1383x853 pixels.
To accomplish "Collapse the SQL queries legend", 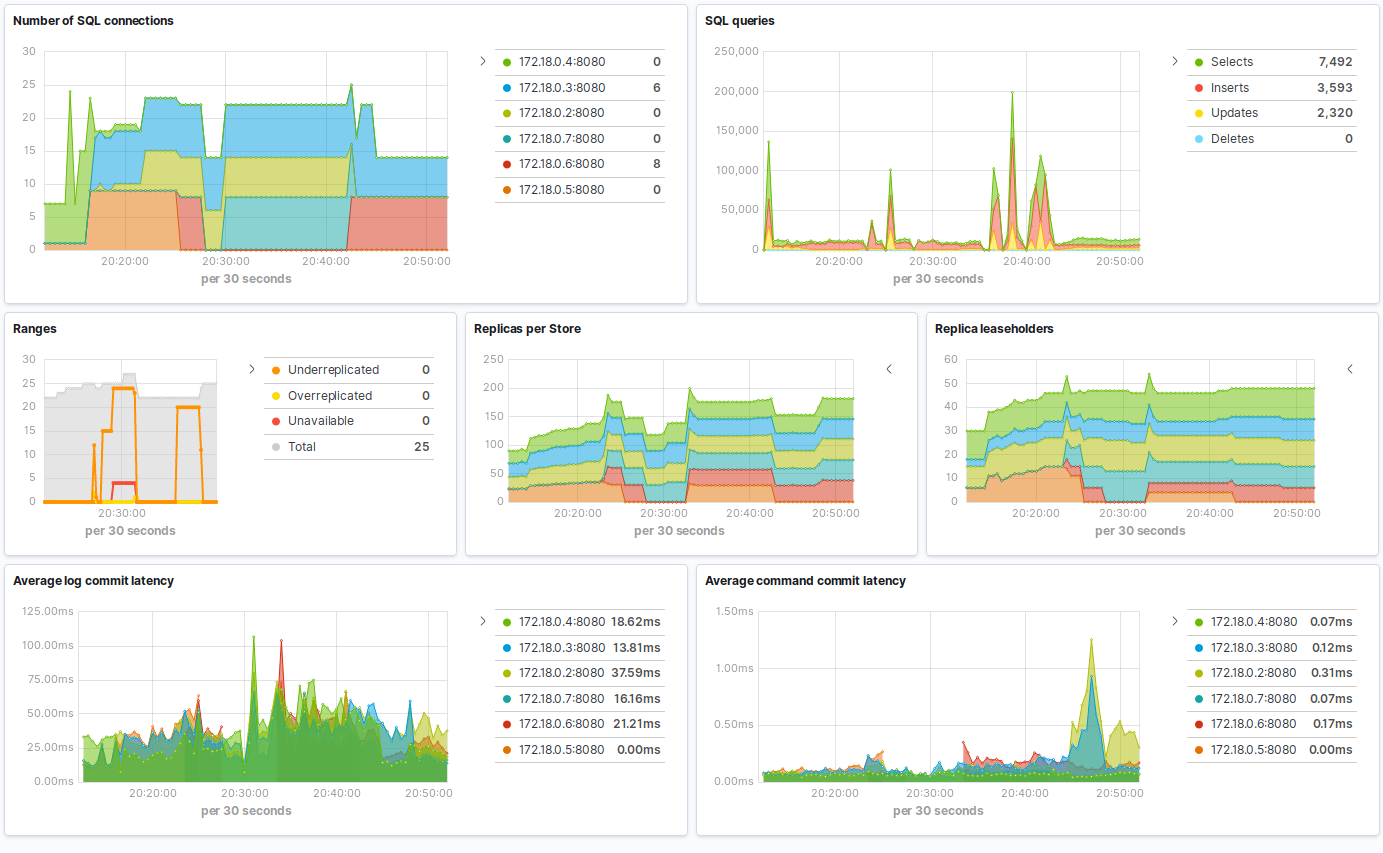I will click(1174, 60).
